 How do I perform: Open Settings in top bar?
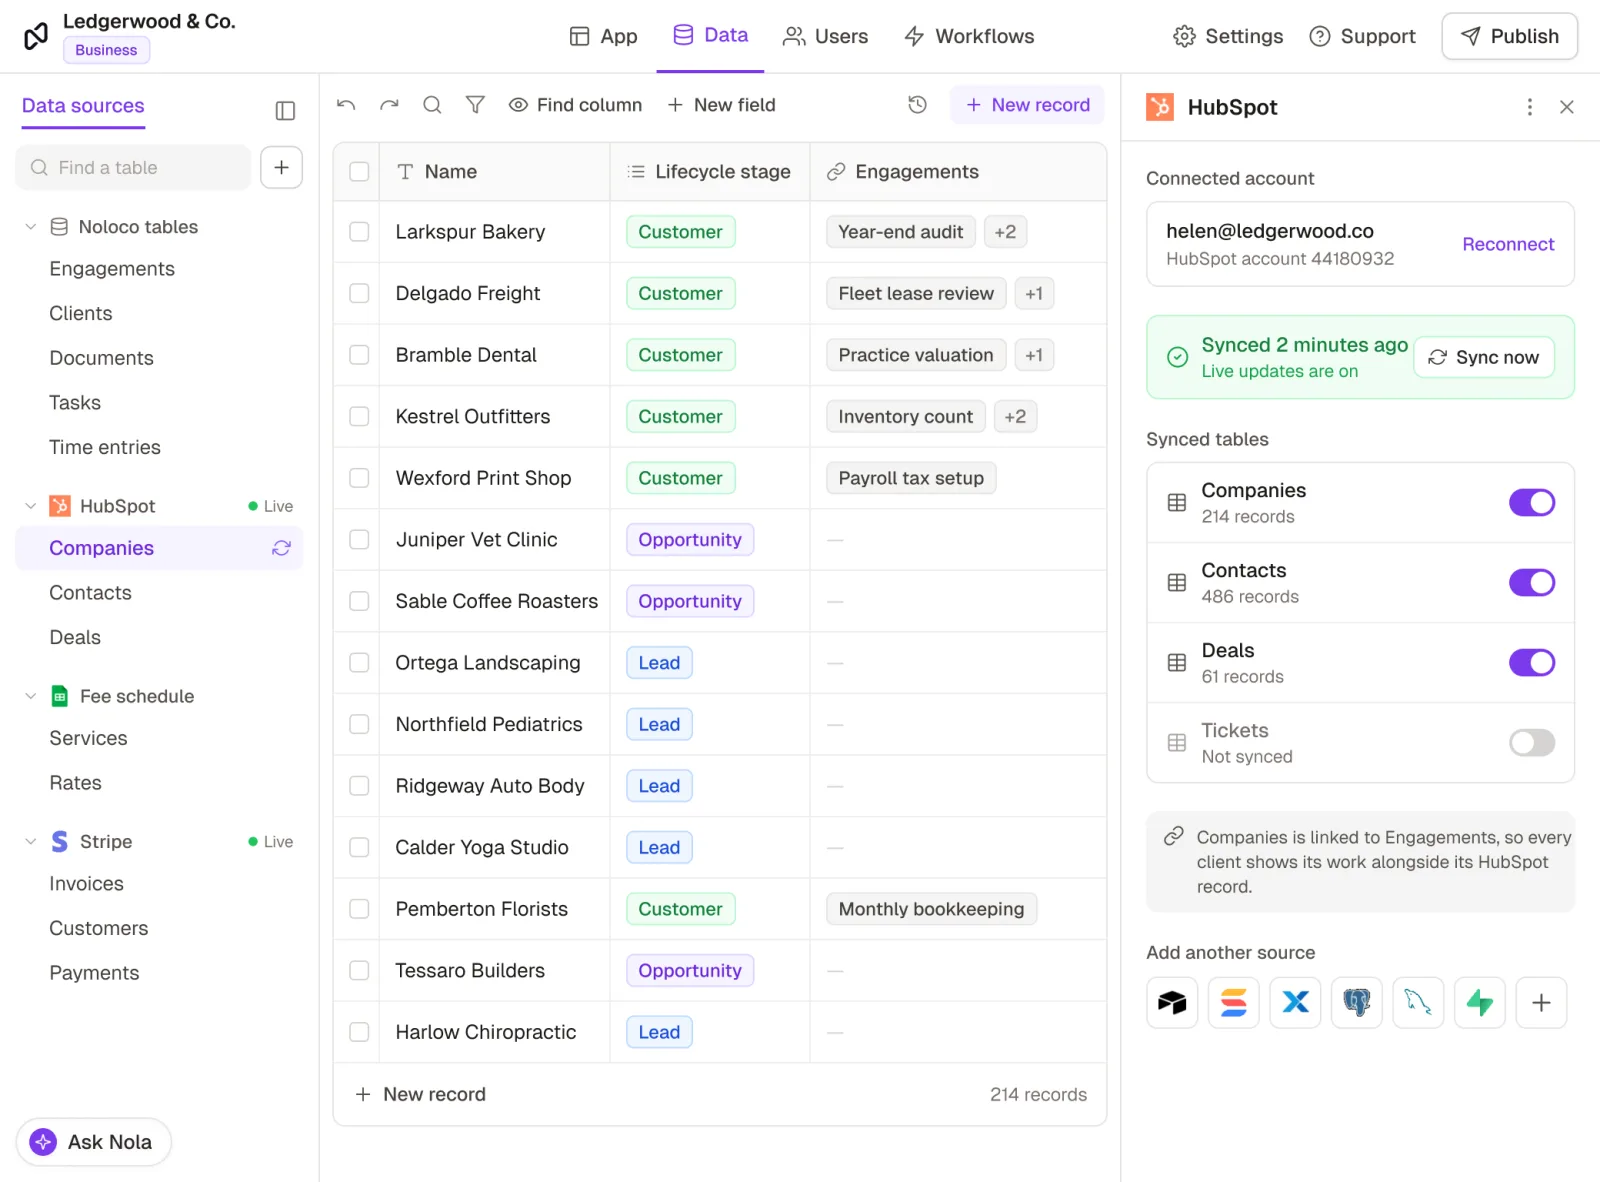1228,36
